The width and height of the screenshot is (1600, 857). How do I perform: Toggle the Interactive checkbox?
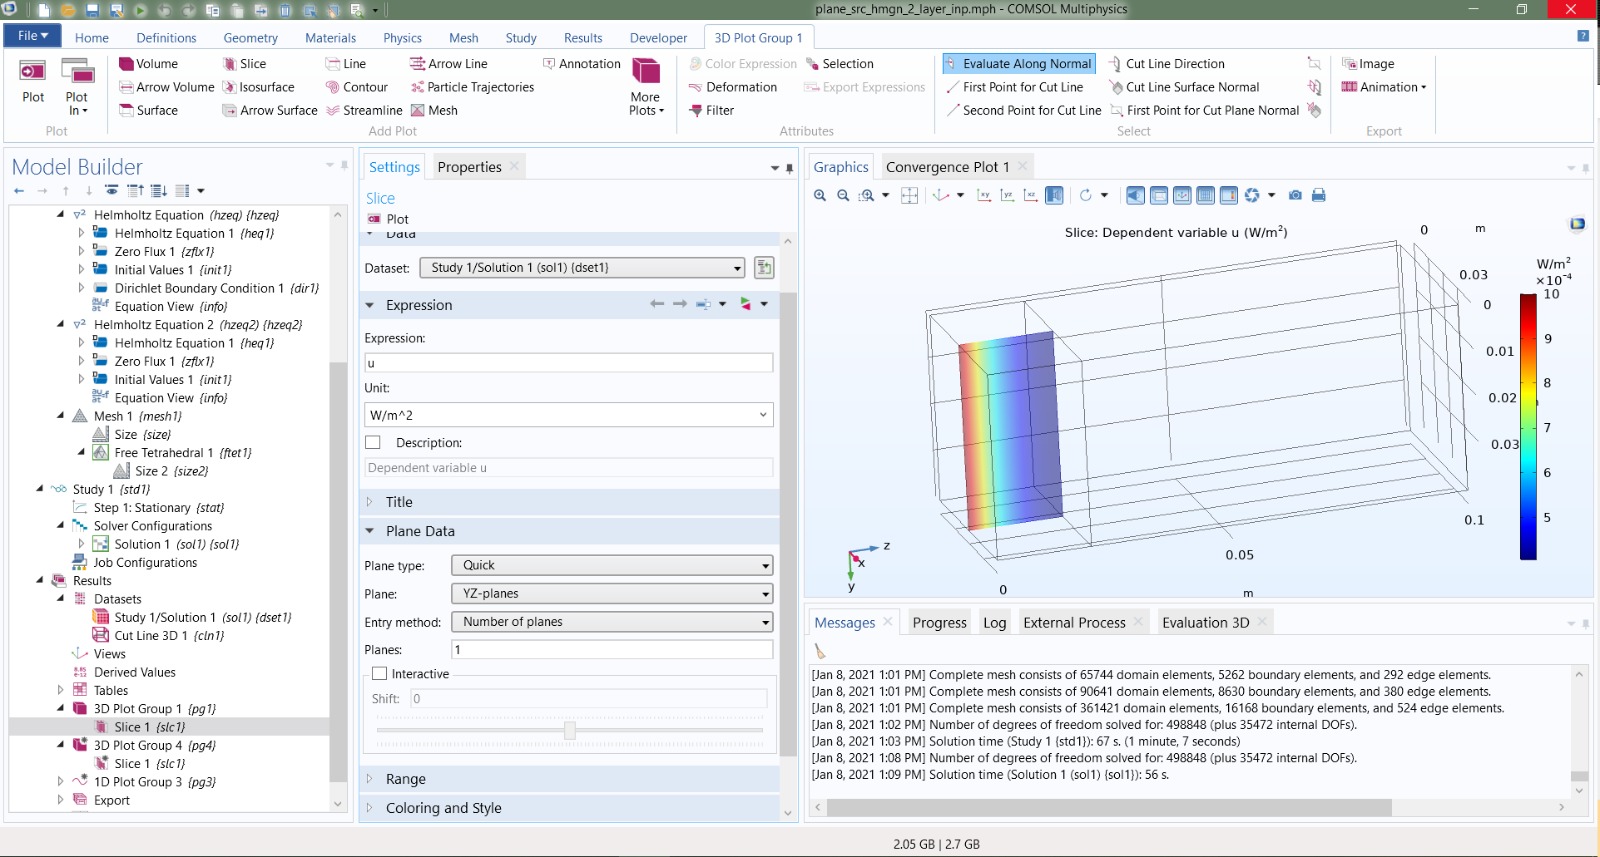tap(380, 674)
